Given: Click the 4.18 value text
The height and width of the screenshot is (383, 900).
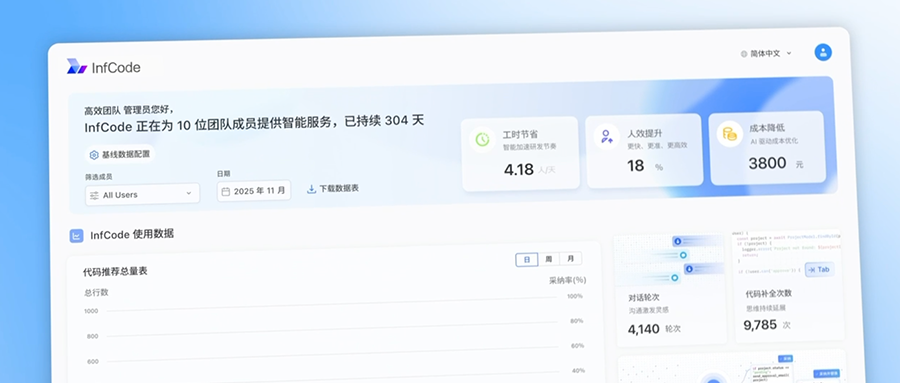Looking at the screenshot, I should pyautogui.click(x=519, y=170).
